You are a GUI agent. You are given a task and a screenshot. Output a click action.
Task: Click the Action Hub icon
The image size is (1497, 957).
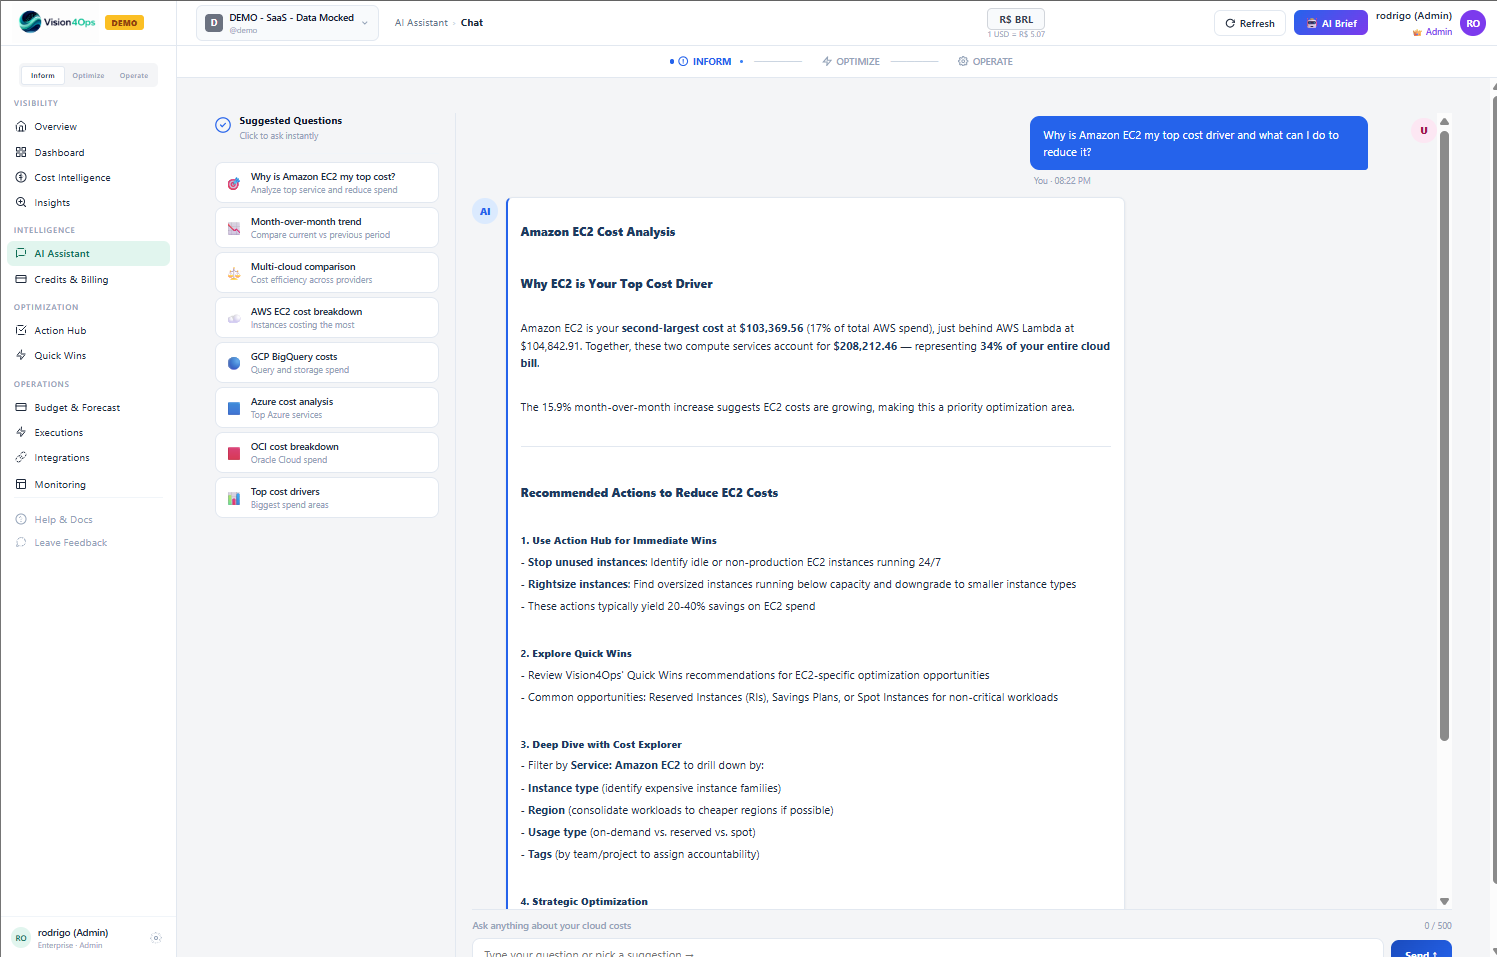point(21,330)
